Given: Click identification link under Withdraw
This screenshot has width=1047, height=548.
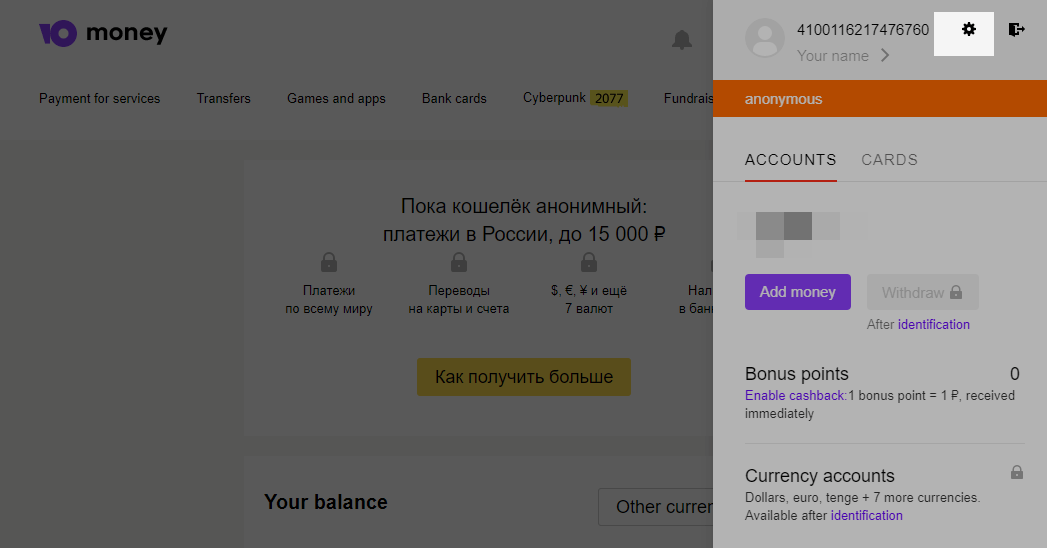Looking at the screenshot, I should [x=933, y=325].
